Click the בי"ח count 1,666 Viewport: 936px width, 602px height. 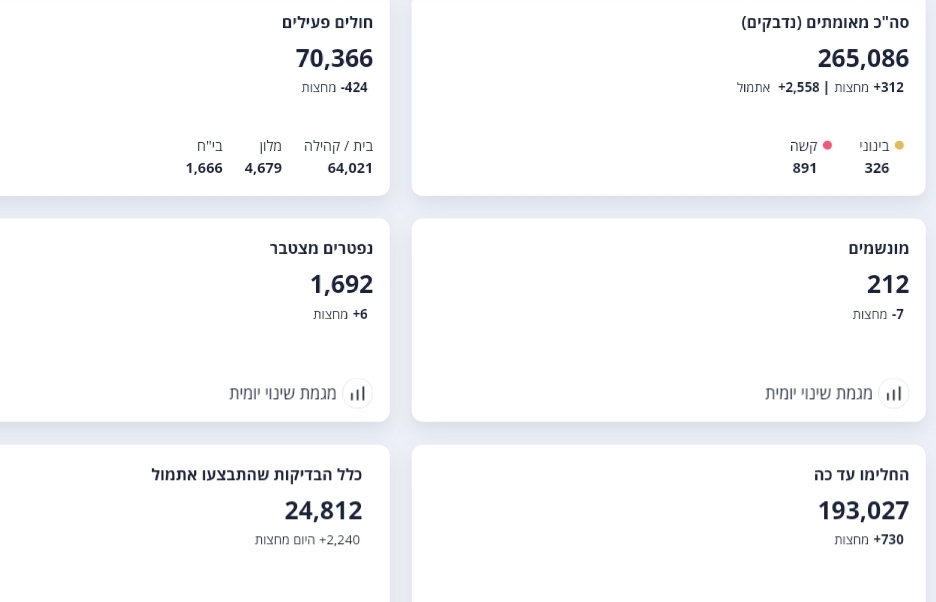pyautogui.click(x=204, y=168)
